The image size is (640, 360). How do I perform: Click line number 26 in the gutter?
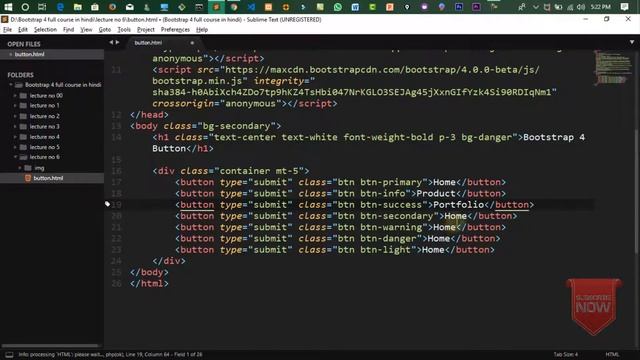point(117,283)
